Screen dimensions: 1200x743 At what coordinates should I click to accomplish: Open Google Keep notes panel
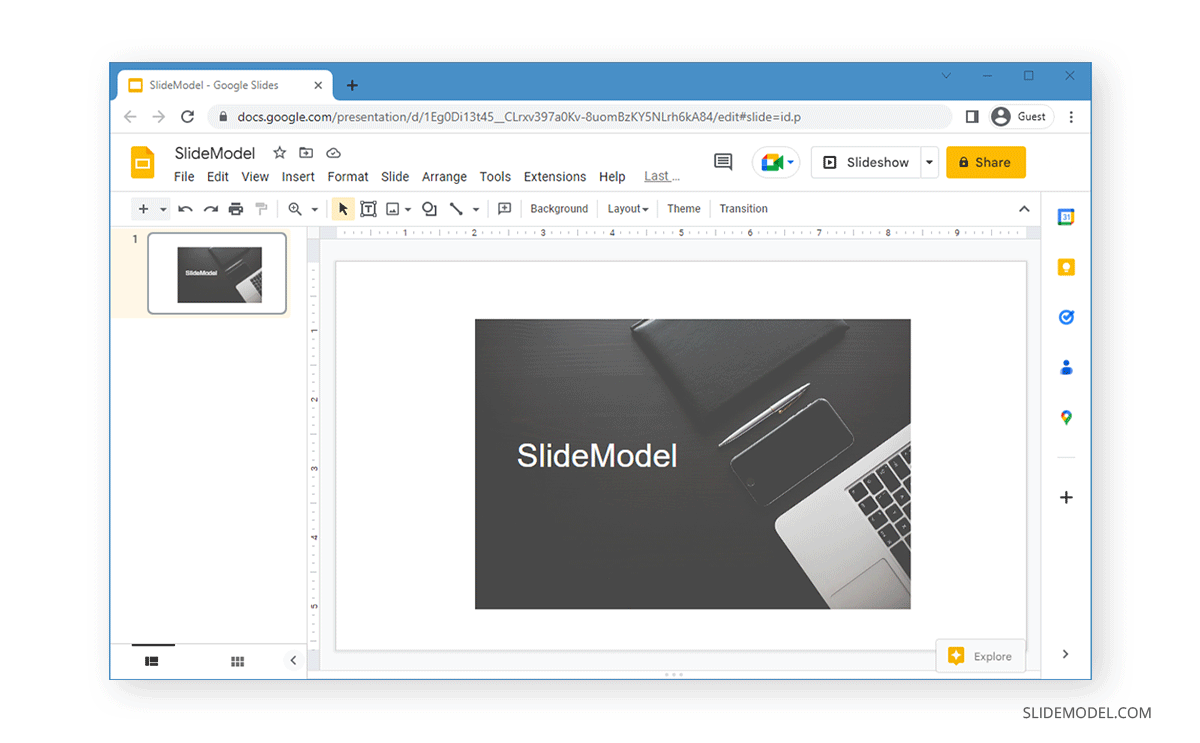[x=1065, y=266]
